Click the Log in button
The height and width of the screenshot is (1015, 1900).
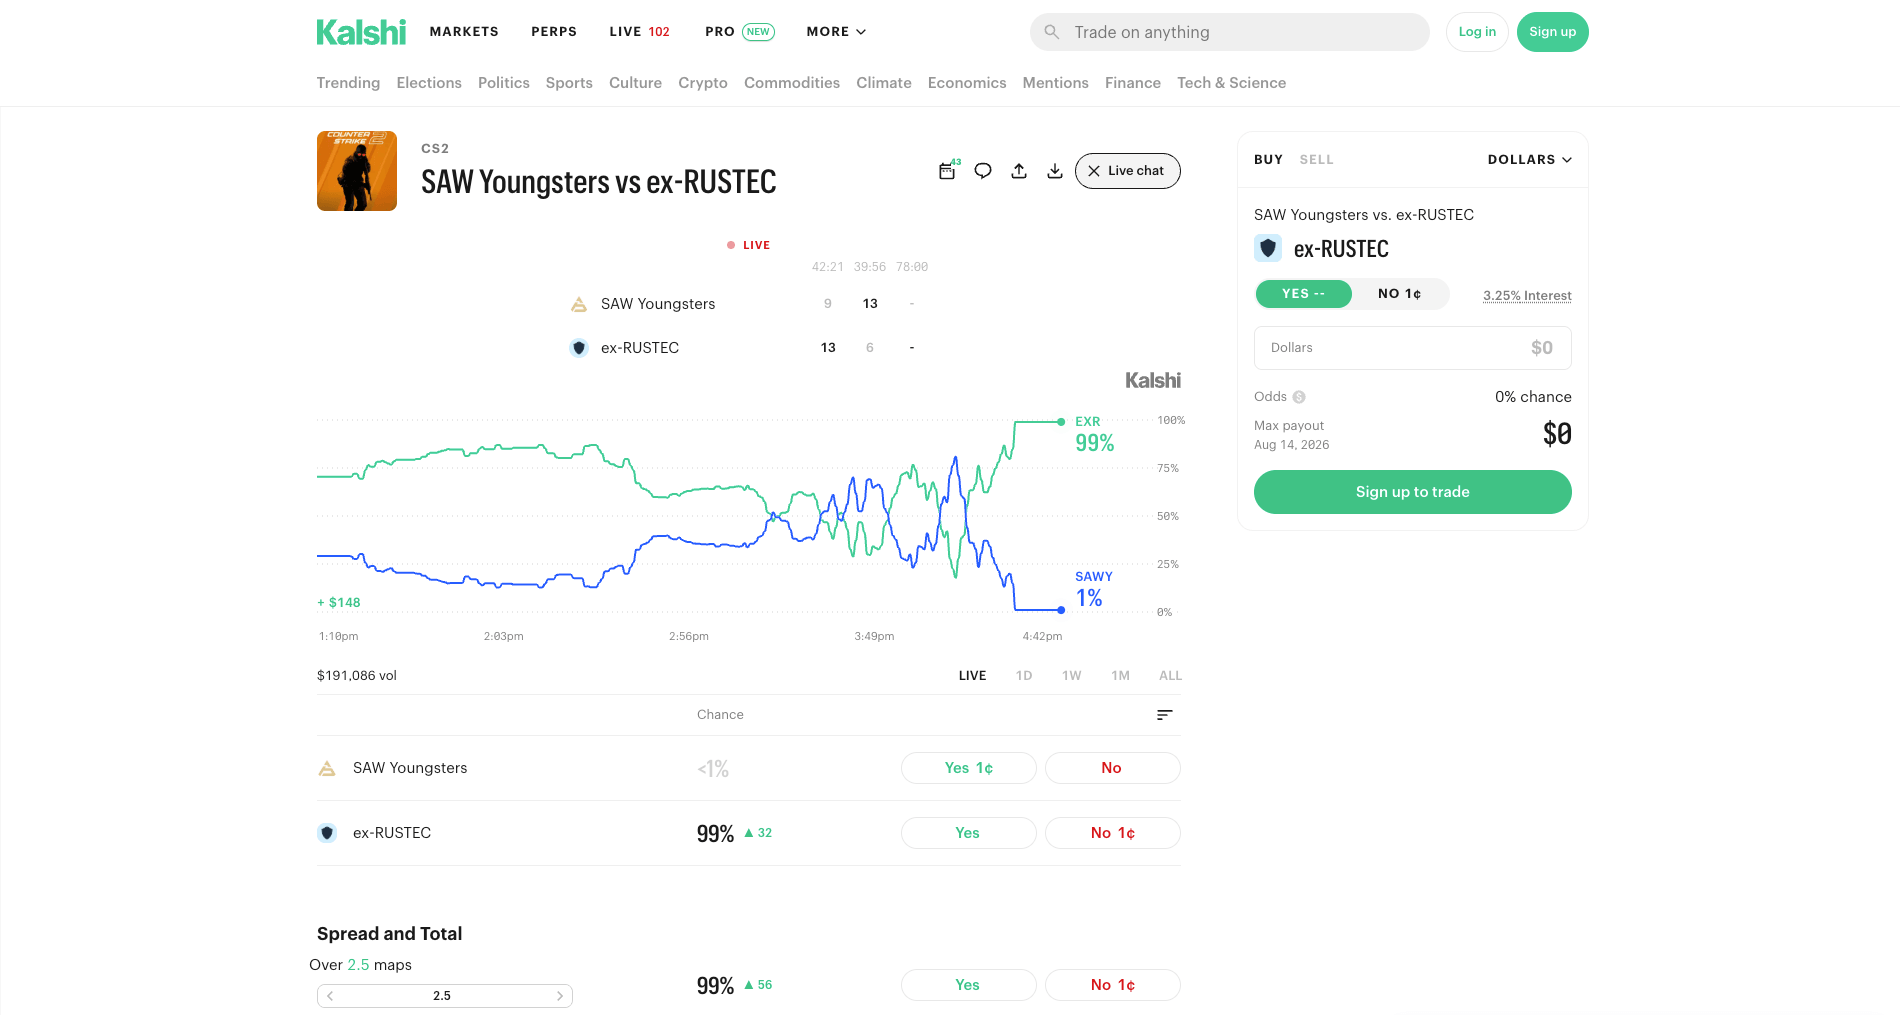[x=1477, y=32]
